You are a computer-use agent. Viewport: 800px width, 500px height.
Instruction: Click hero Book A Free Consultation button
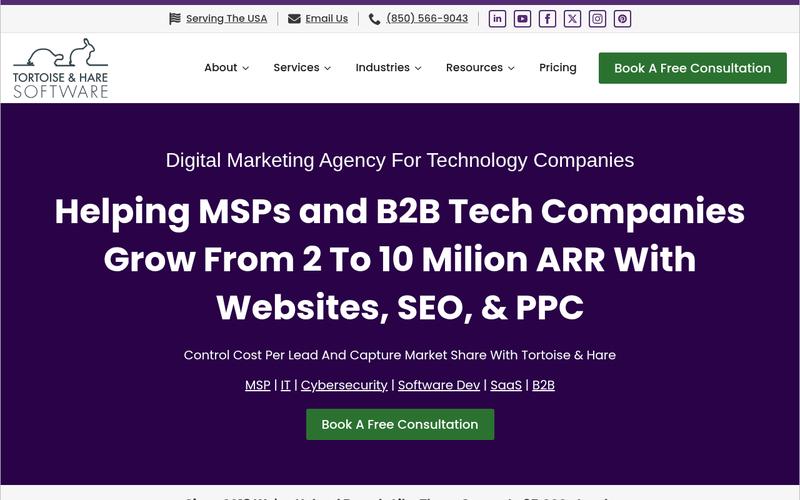[x=400, y=424]
